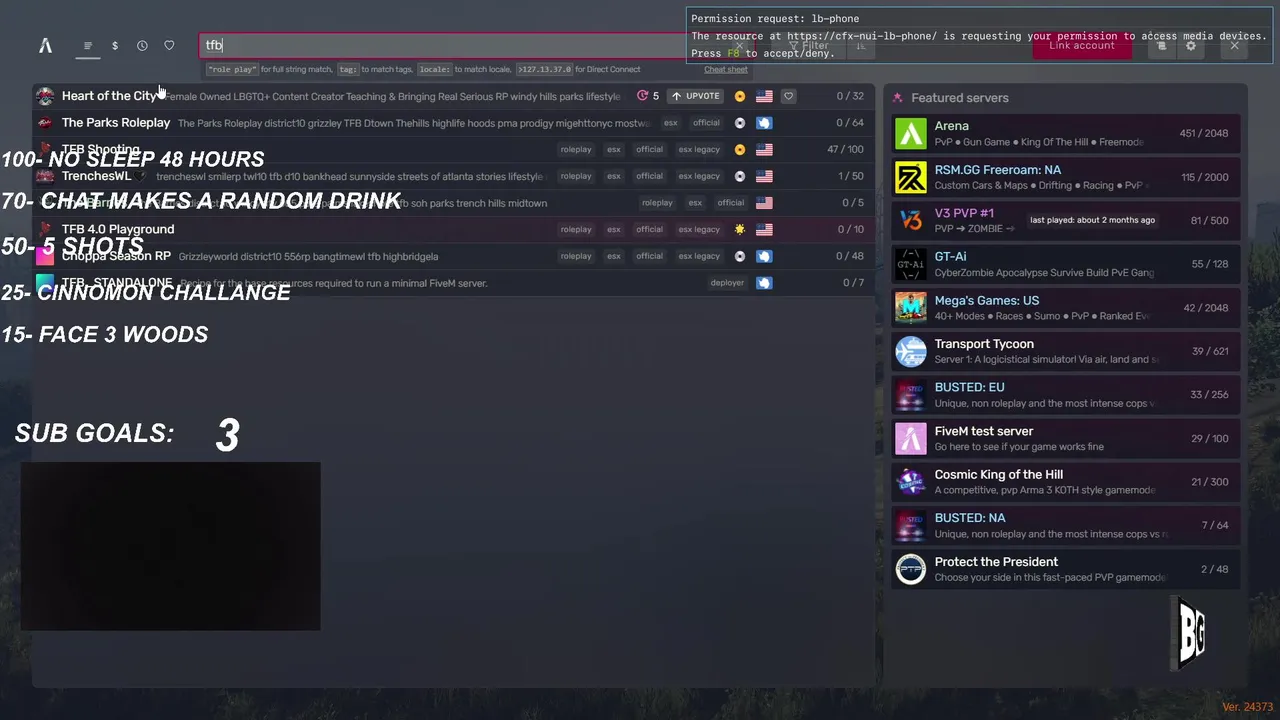Click 'esx' tag on The Parks Roleplay

pos(670,123)
